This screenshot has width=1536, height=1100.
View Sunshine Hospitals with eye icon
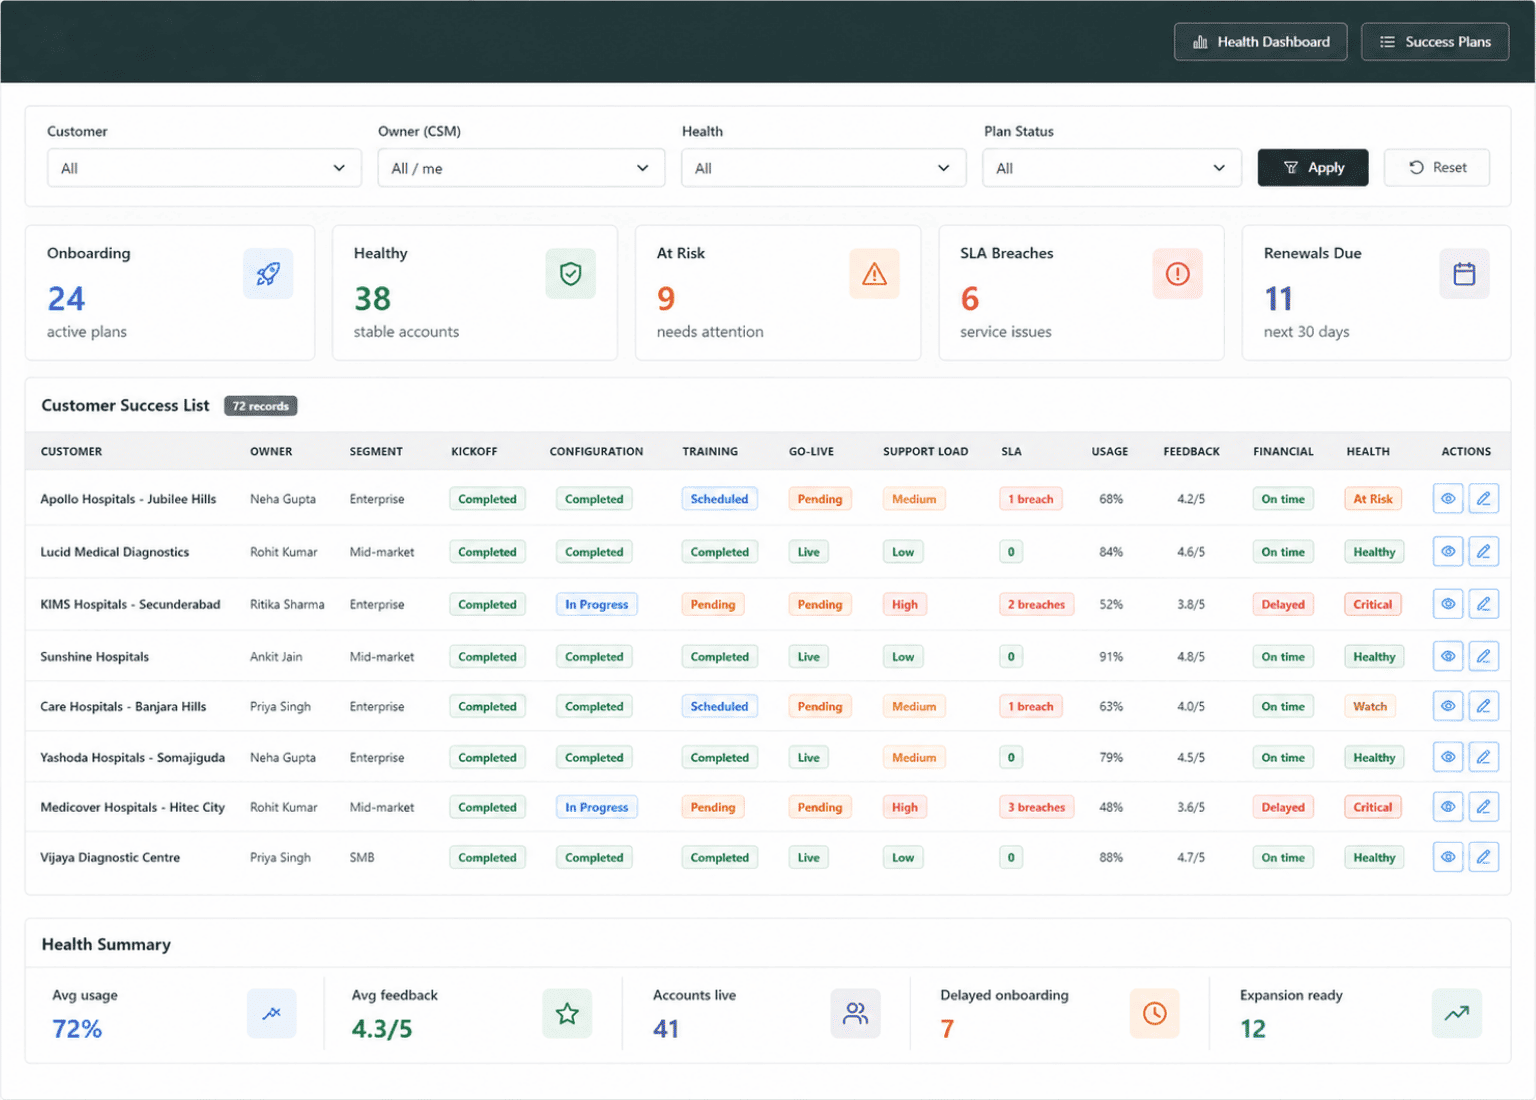click(1448, 656)
